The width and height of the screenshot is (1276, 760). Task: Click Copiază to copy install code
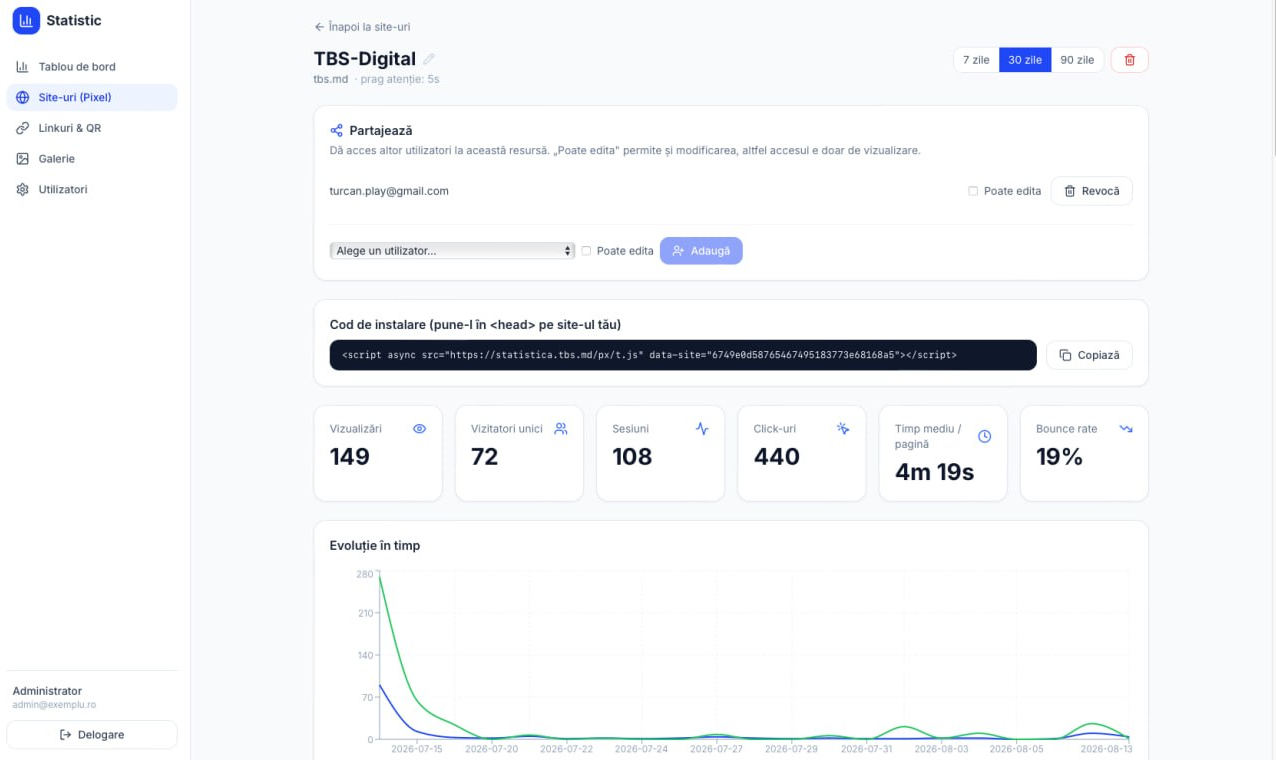[x=1089, y=355]
